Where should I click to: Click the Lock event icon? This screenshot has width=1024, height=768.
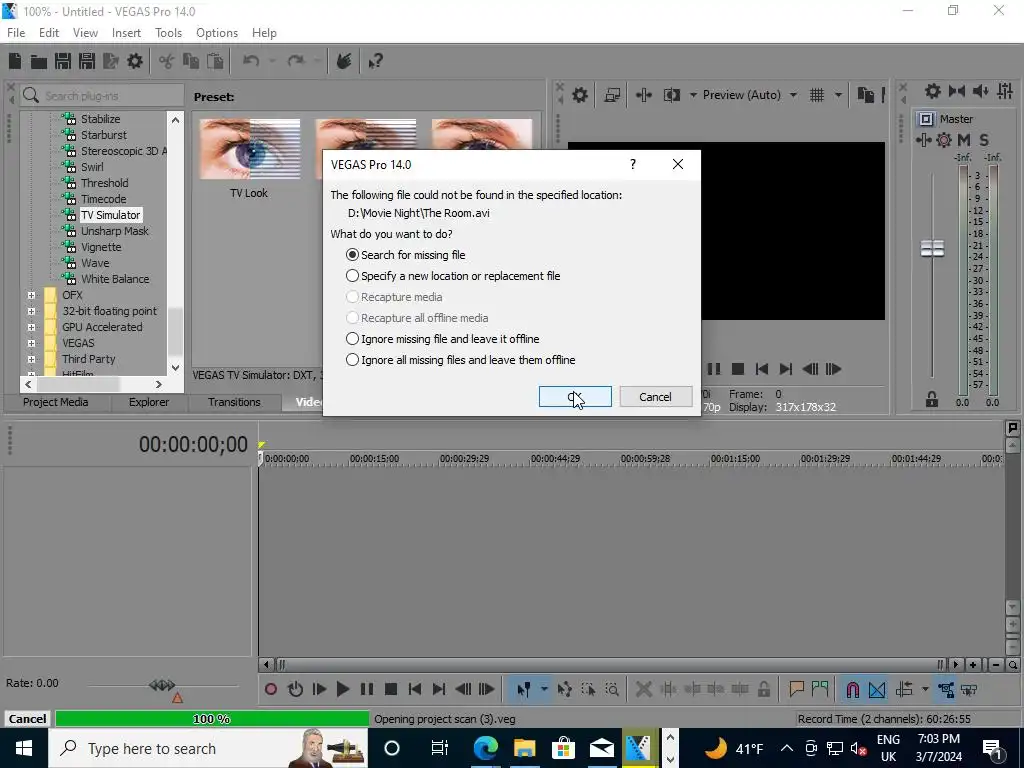click(x=763, y=689)
